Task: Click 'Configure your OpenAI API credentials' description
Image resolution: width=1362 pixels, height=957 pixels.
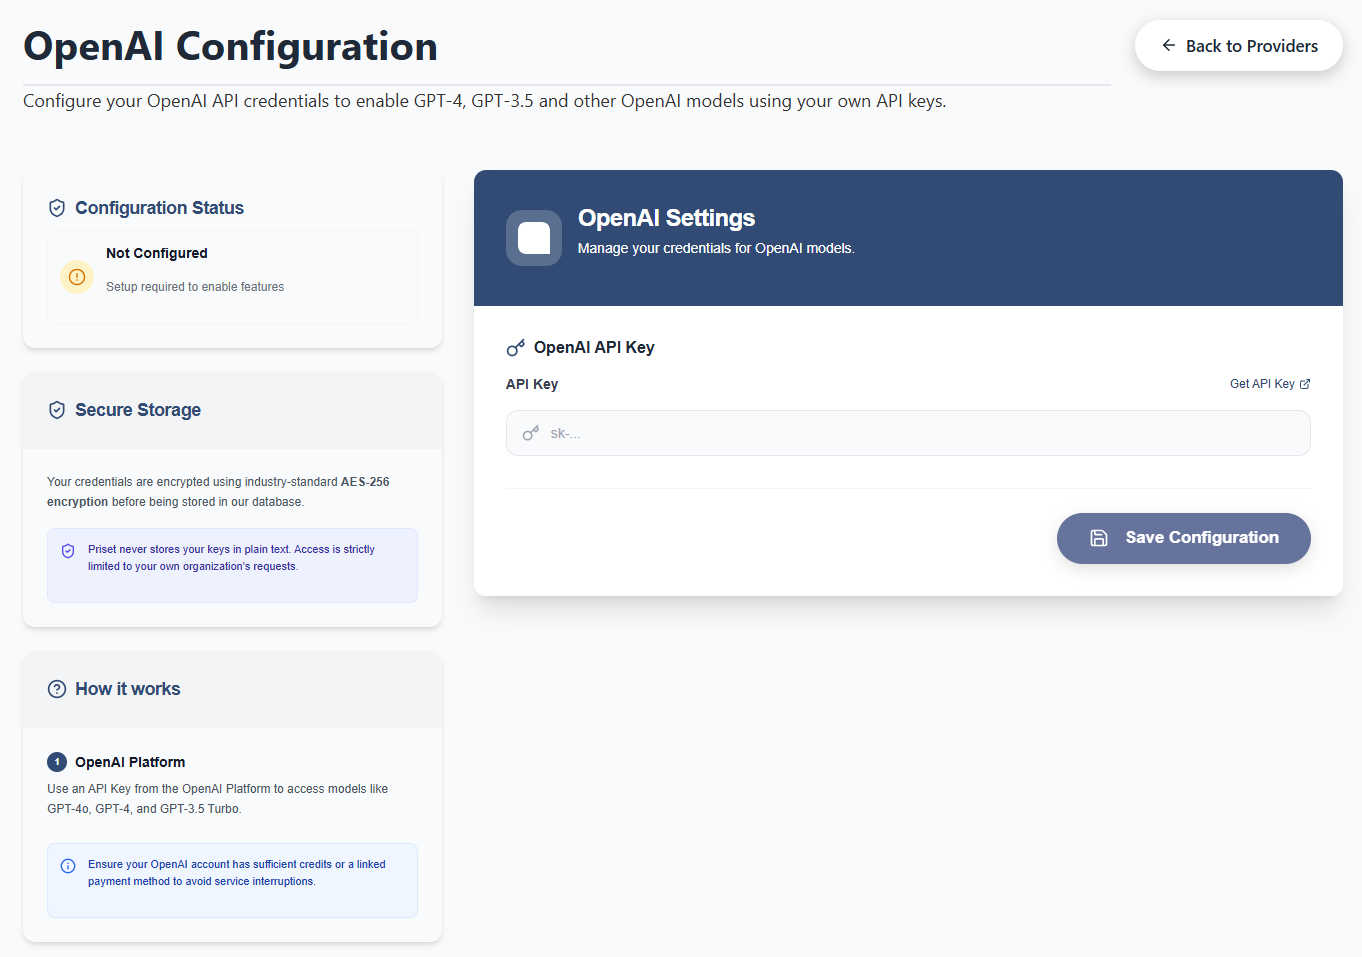Action: pos(485,101)
